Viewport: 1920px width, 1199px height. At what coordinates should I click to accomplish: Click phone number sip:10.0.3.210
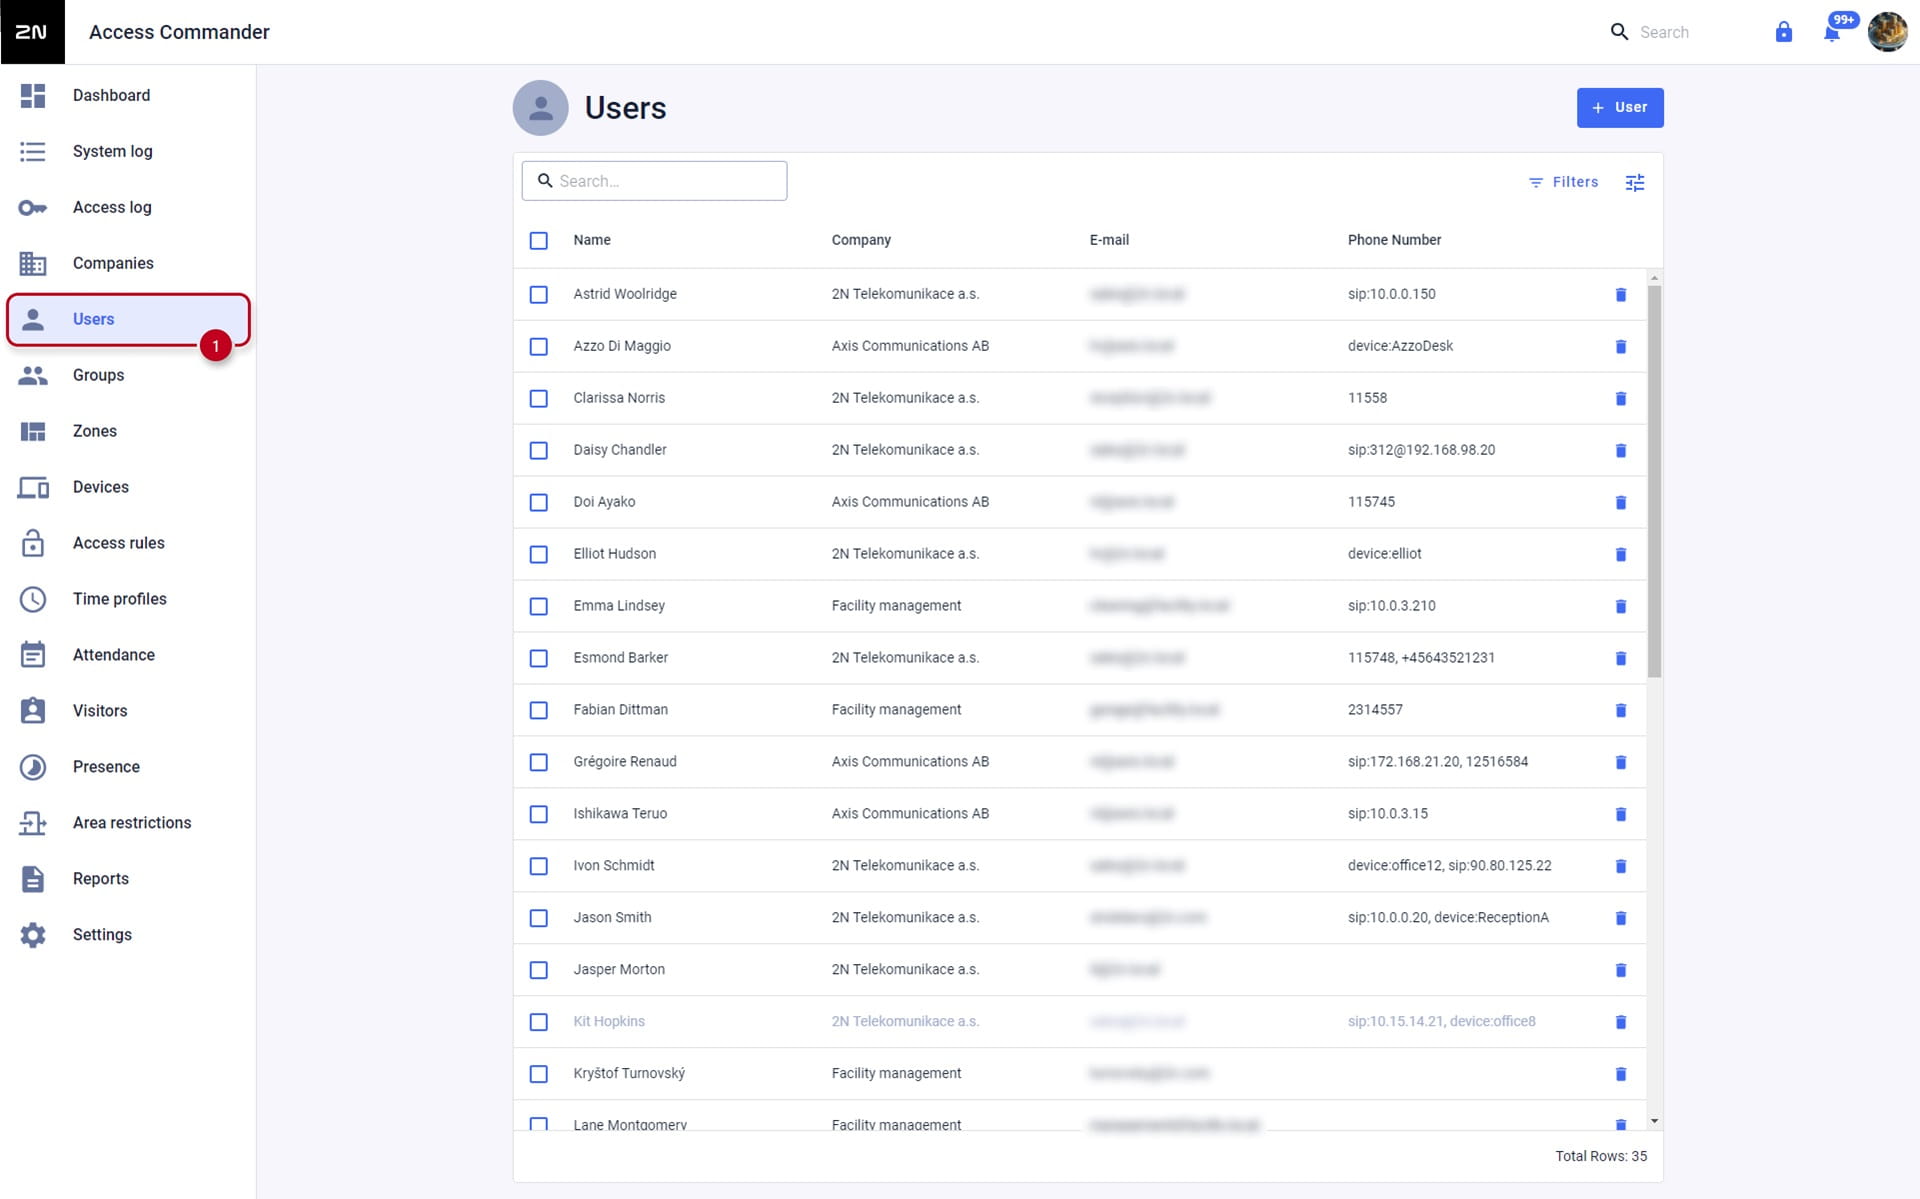coord(1391,606)
